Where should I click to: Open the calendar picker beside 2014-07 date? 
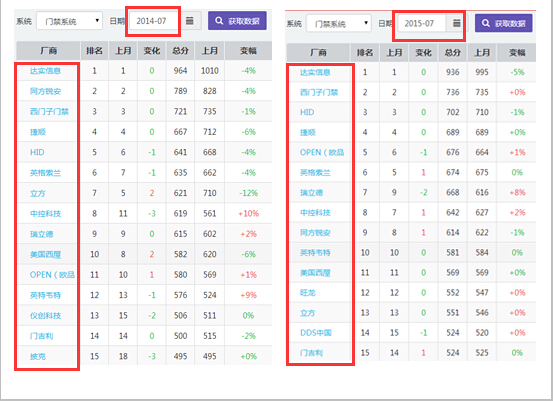[x=190, y=21]
